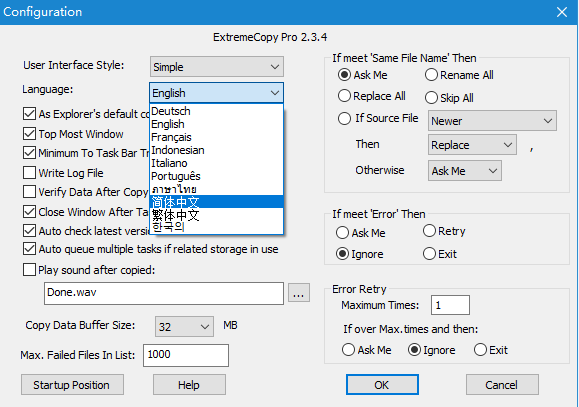
Task: Click Max. Failed Files In List field
Action: [186, 355]
